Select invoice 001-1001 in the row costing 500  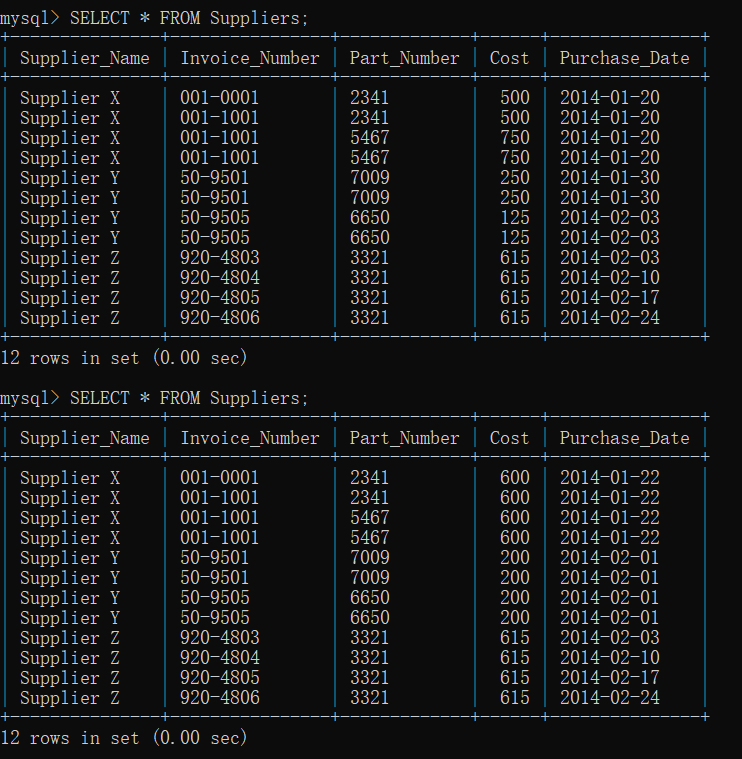219,118
